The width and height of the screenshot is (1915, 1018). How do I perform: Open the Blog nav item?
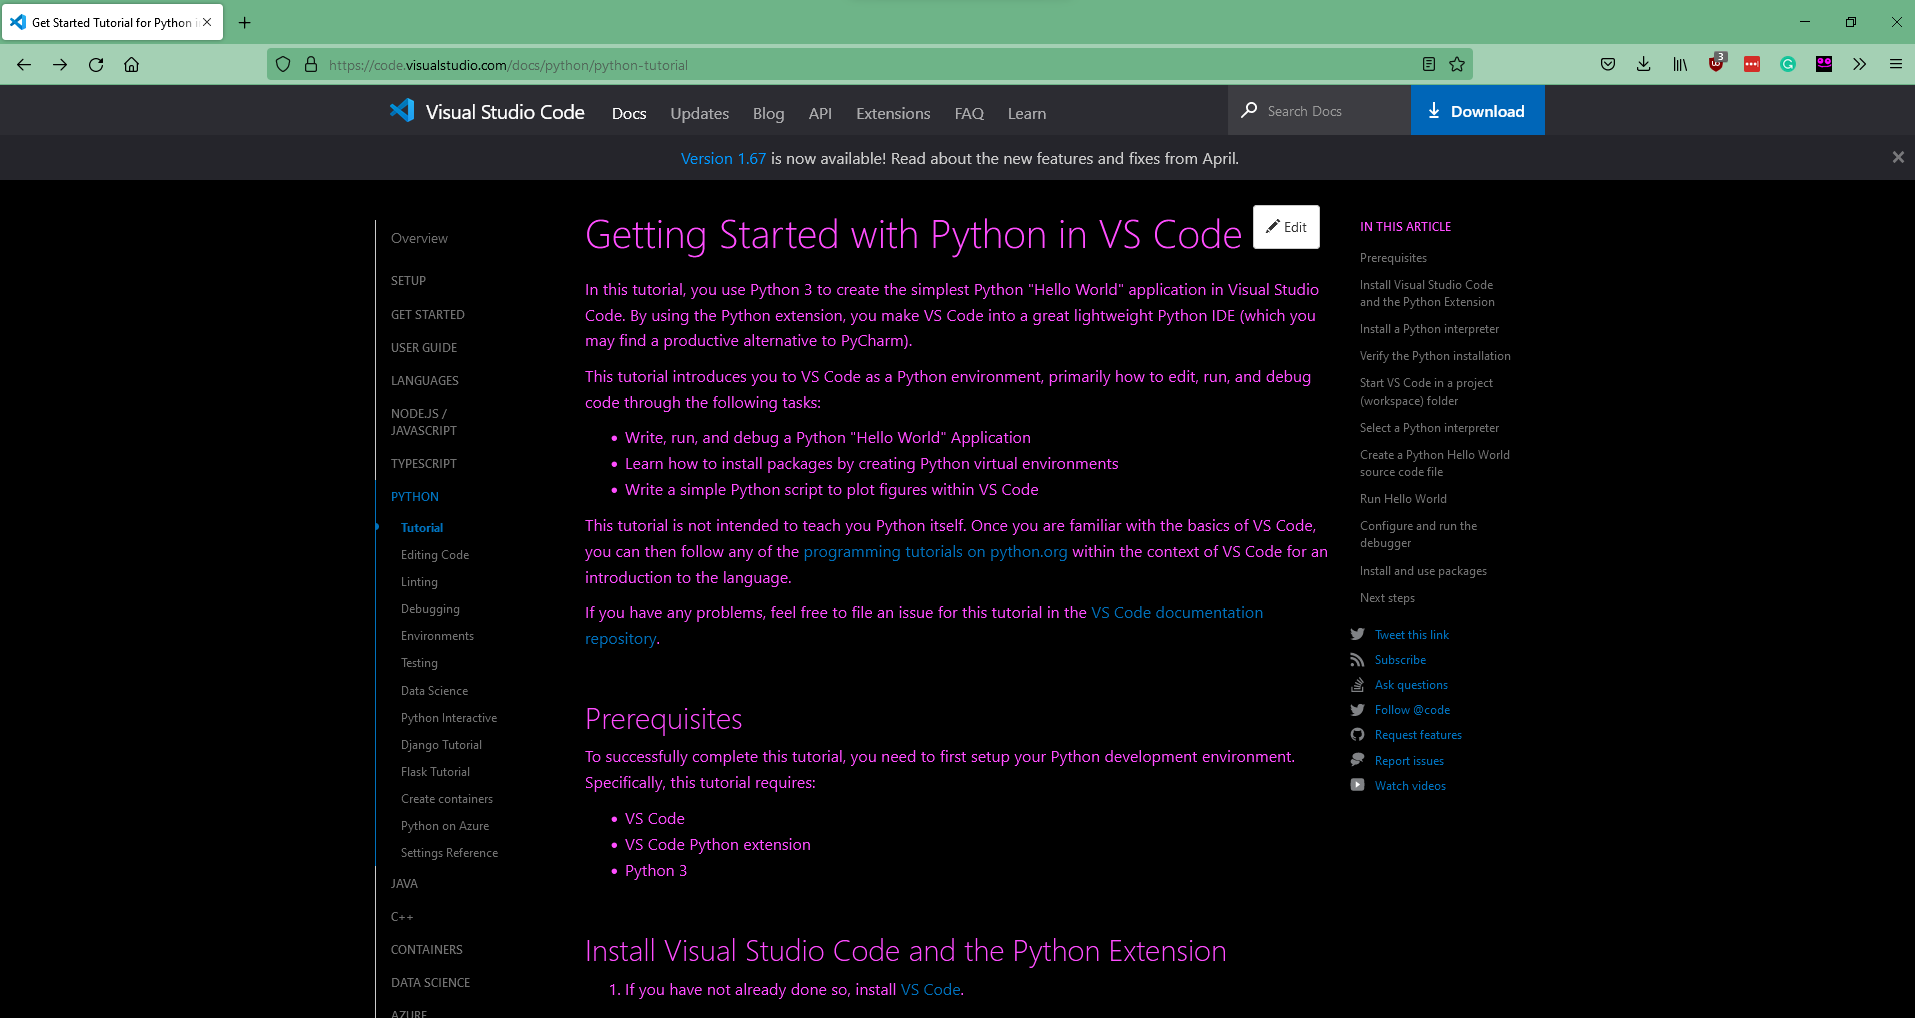point(768,113)
